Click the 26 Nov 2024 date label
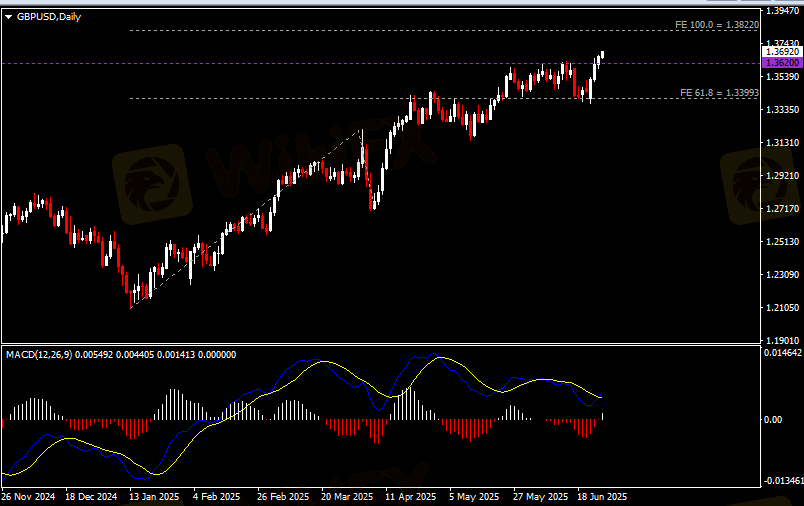This screenshot has width=804, height=506. point(30,496)
